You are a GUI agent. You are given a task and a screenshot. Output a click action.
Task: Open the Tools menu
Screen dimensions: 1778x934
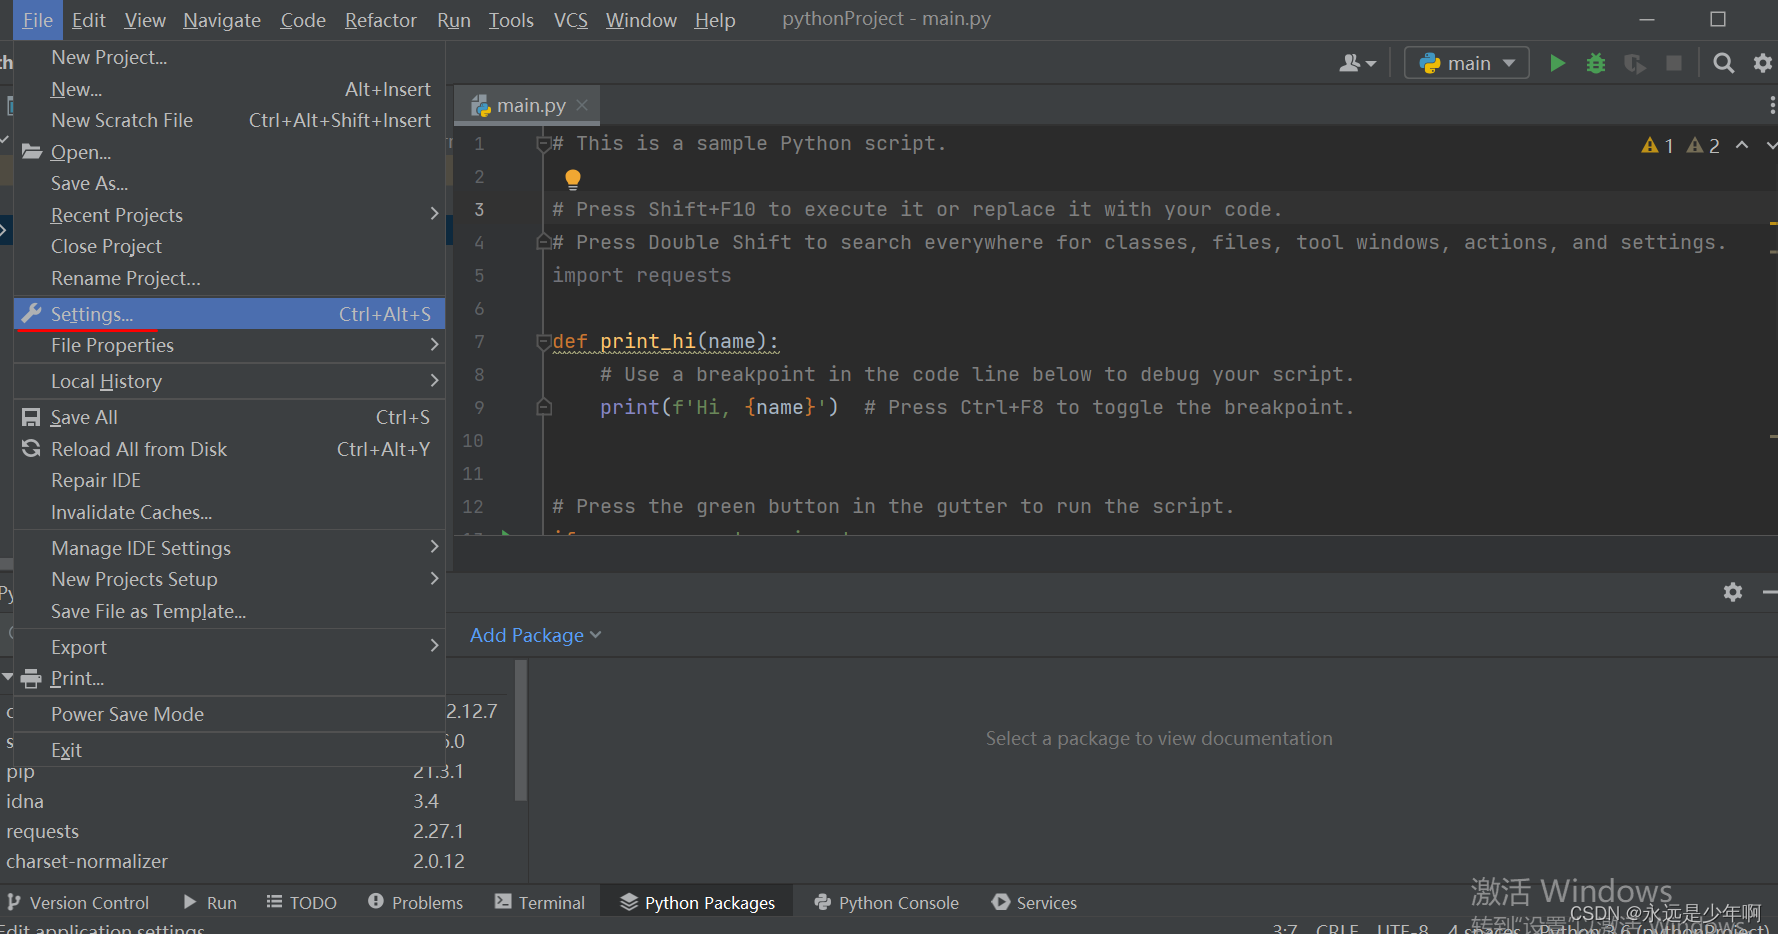tap(511, 20)
